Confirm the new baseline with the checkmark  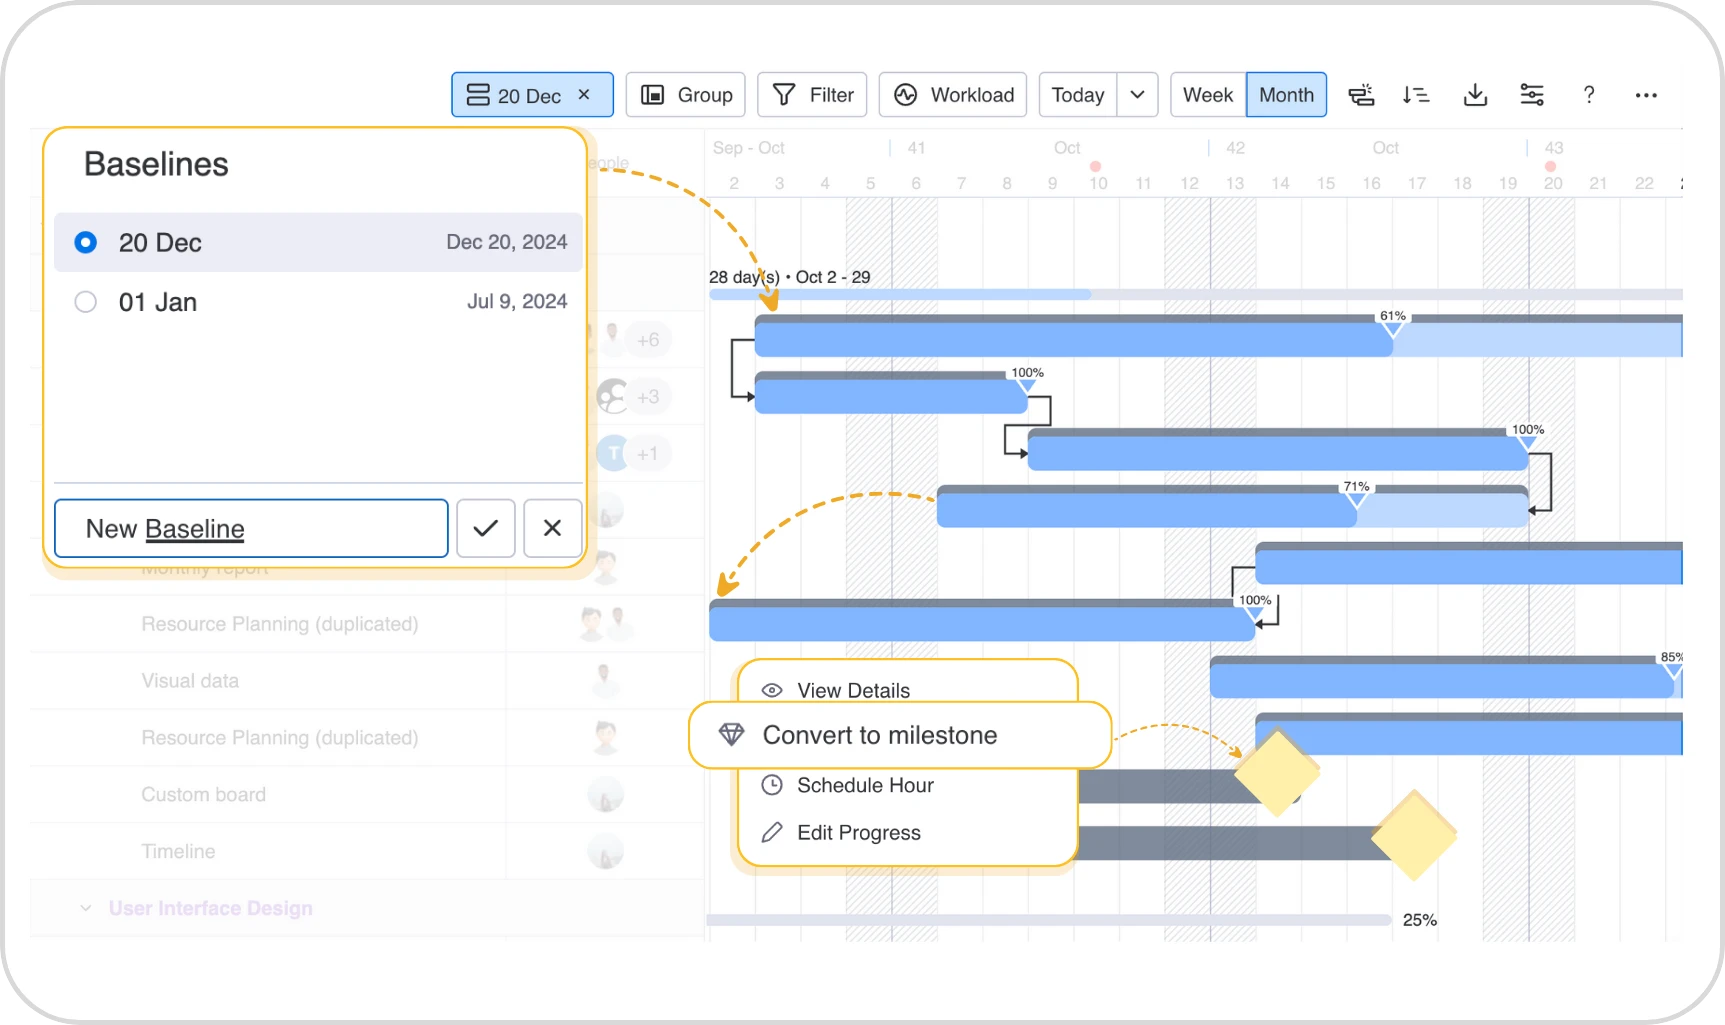485,528
